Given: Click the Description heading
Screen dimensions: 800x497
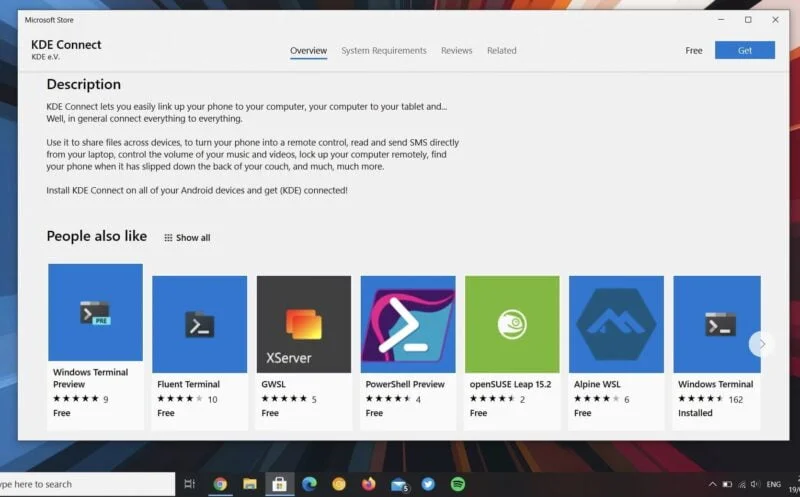Looking at the screenshot, I should [x=84, y=84].
